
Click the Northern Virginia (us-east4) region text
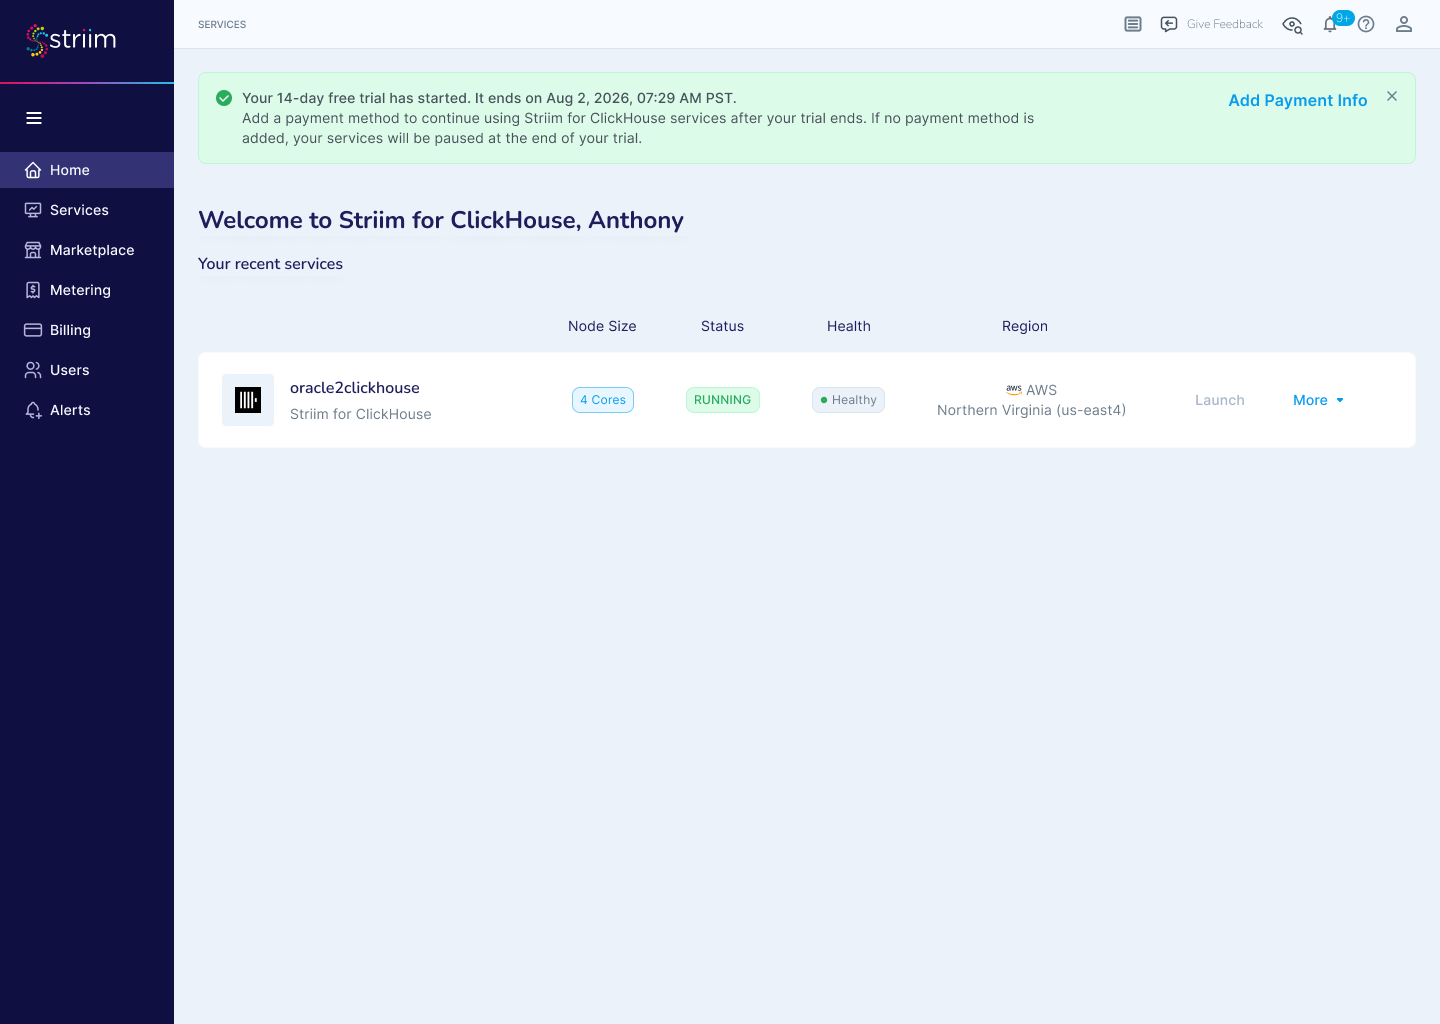pyautogui.click(x=1032, y=410)
